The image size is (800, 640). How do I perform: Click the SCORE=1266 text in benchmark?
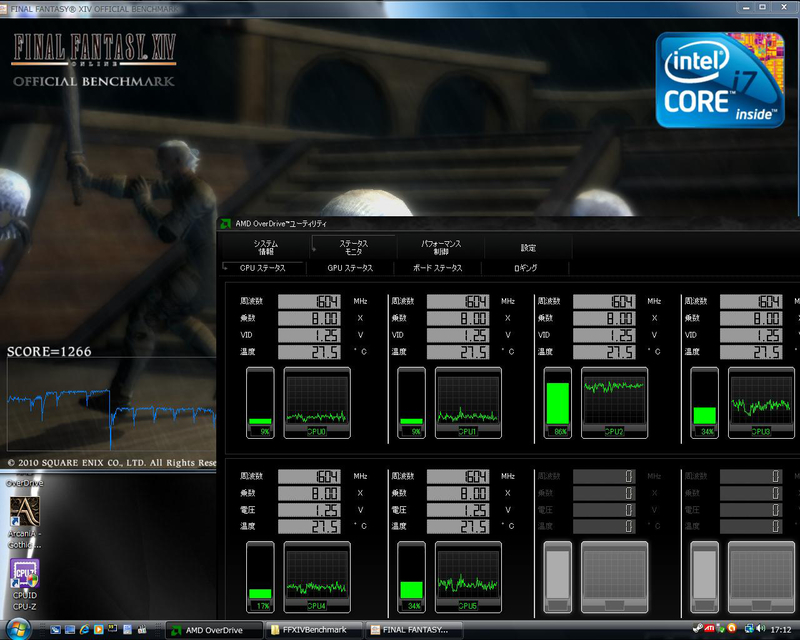click(x=49, y=352)
